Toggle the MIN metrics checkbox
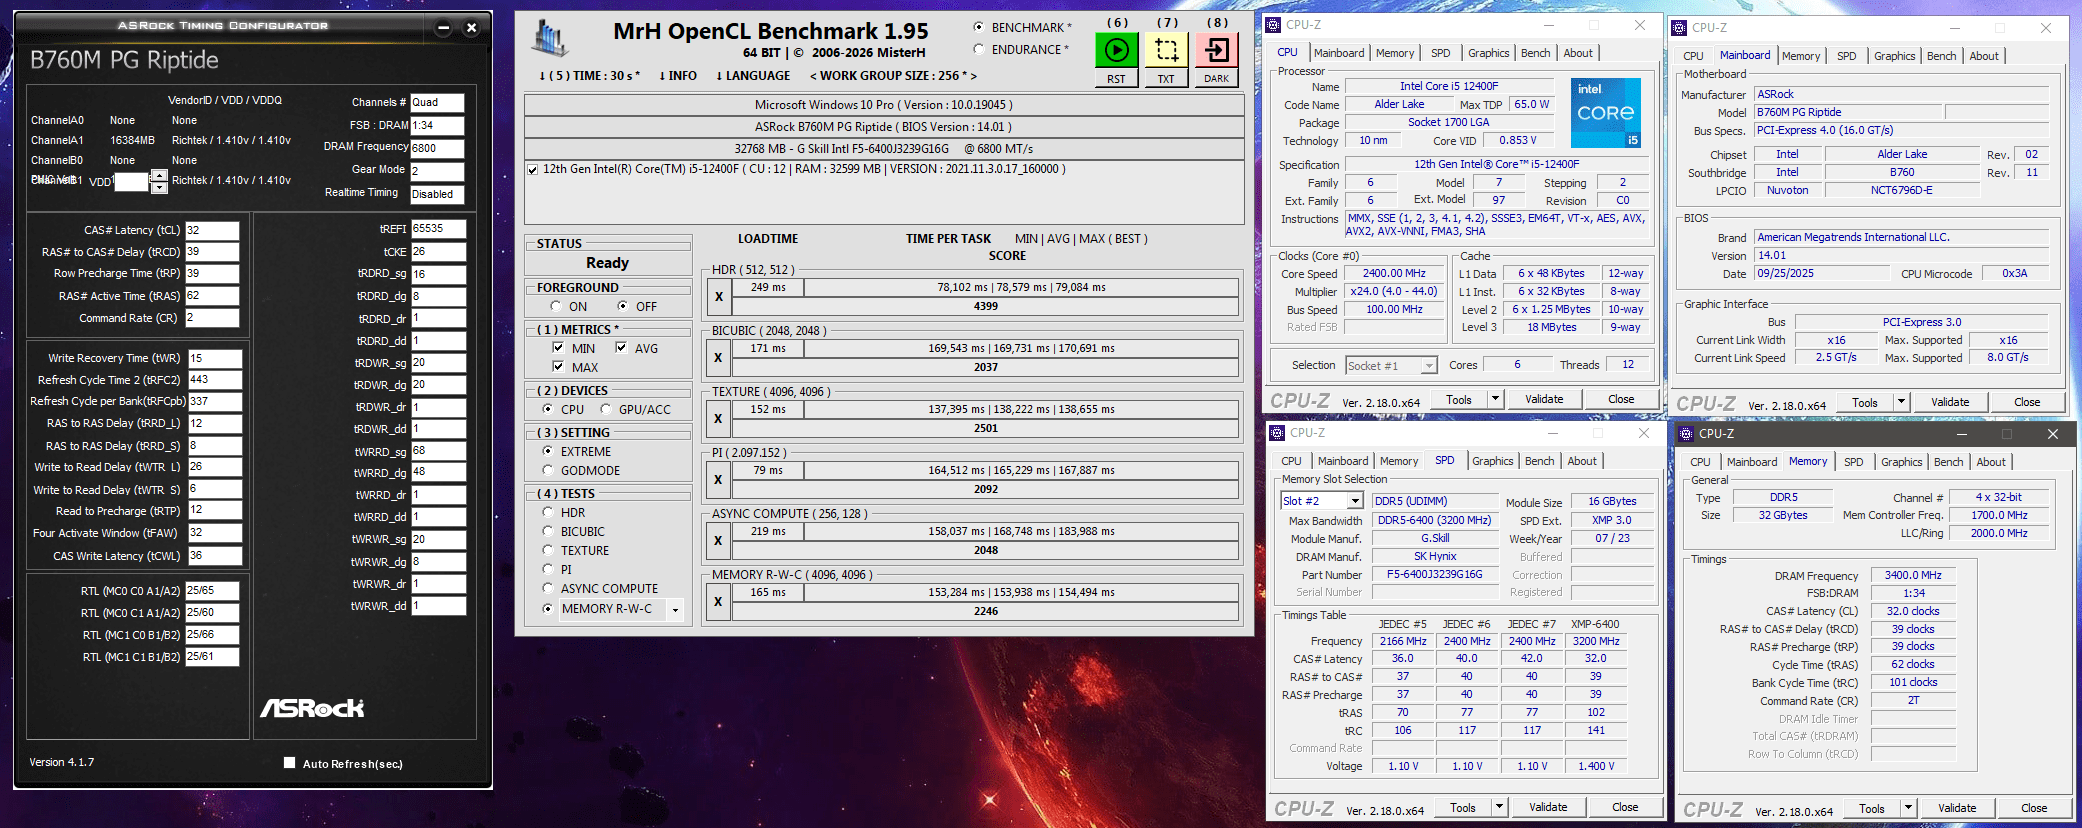This screenshot has width=2082, height=828. (558, 348)
